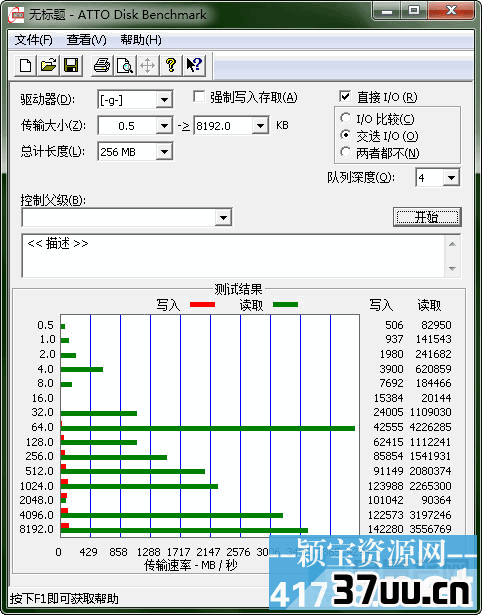This screenshot has height=615, width=482.
Task: Click the read value 20144 for 16.0
Action: (x=436, y=398)
